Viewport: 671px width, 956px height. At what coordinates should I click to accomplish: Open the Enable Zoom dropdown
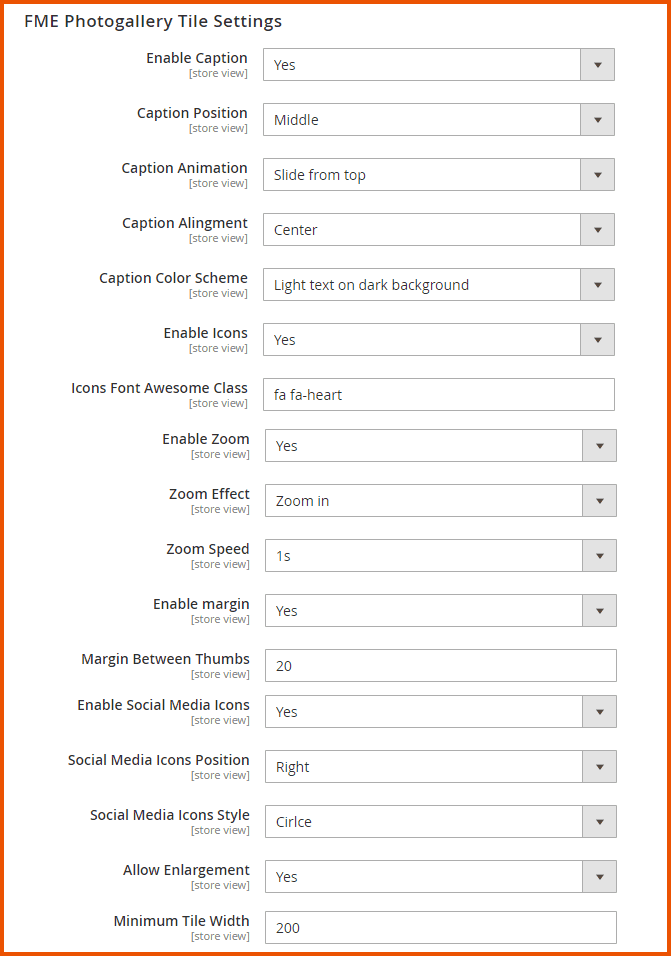(x=440, y=446)
